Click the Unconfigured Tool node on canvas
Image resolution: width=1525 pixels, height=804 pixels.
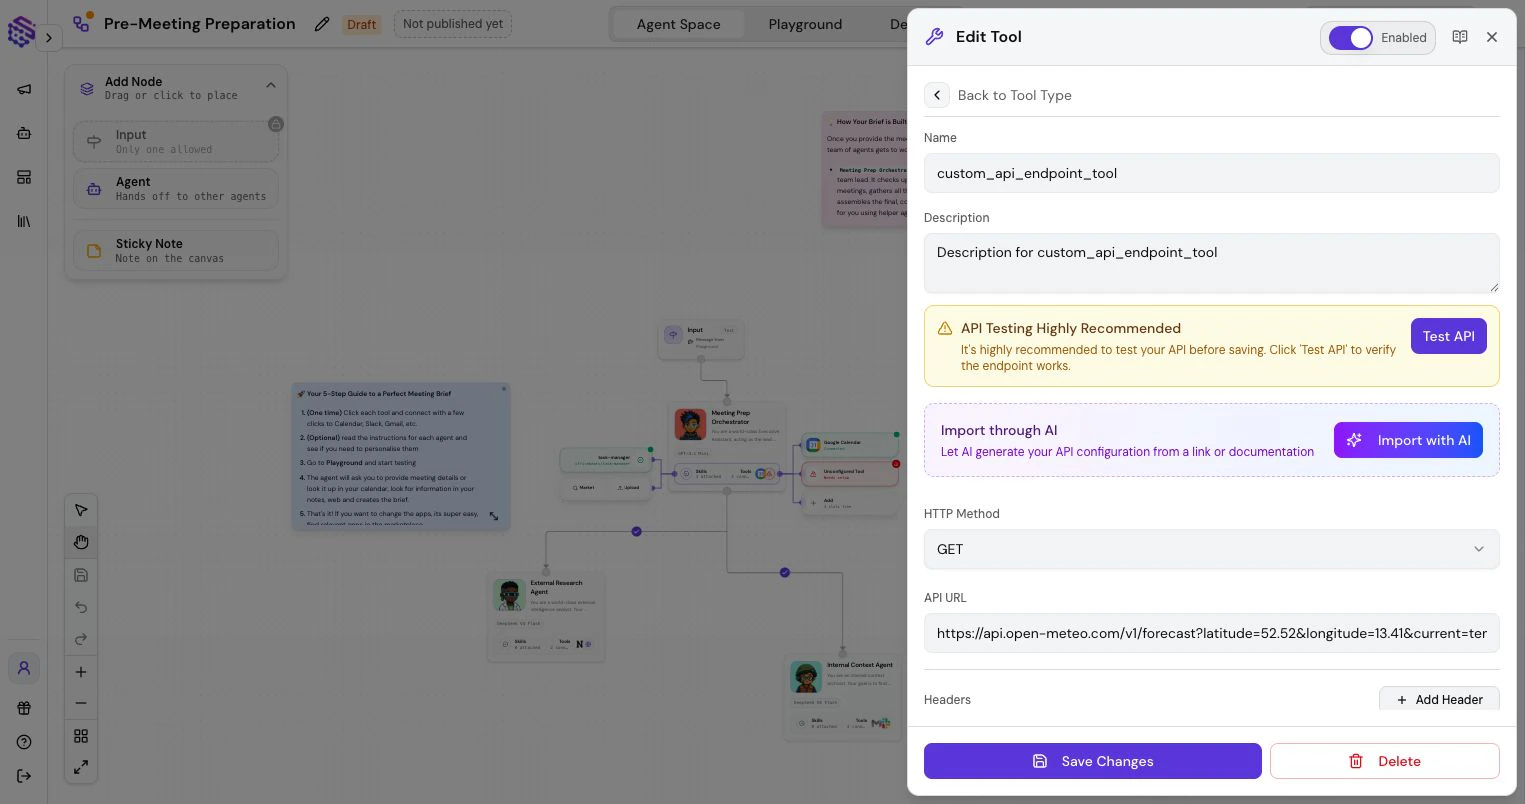point(850,474)
